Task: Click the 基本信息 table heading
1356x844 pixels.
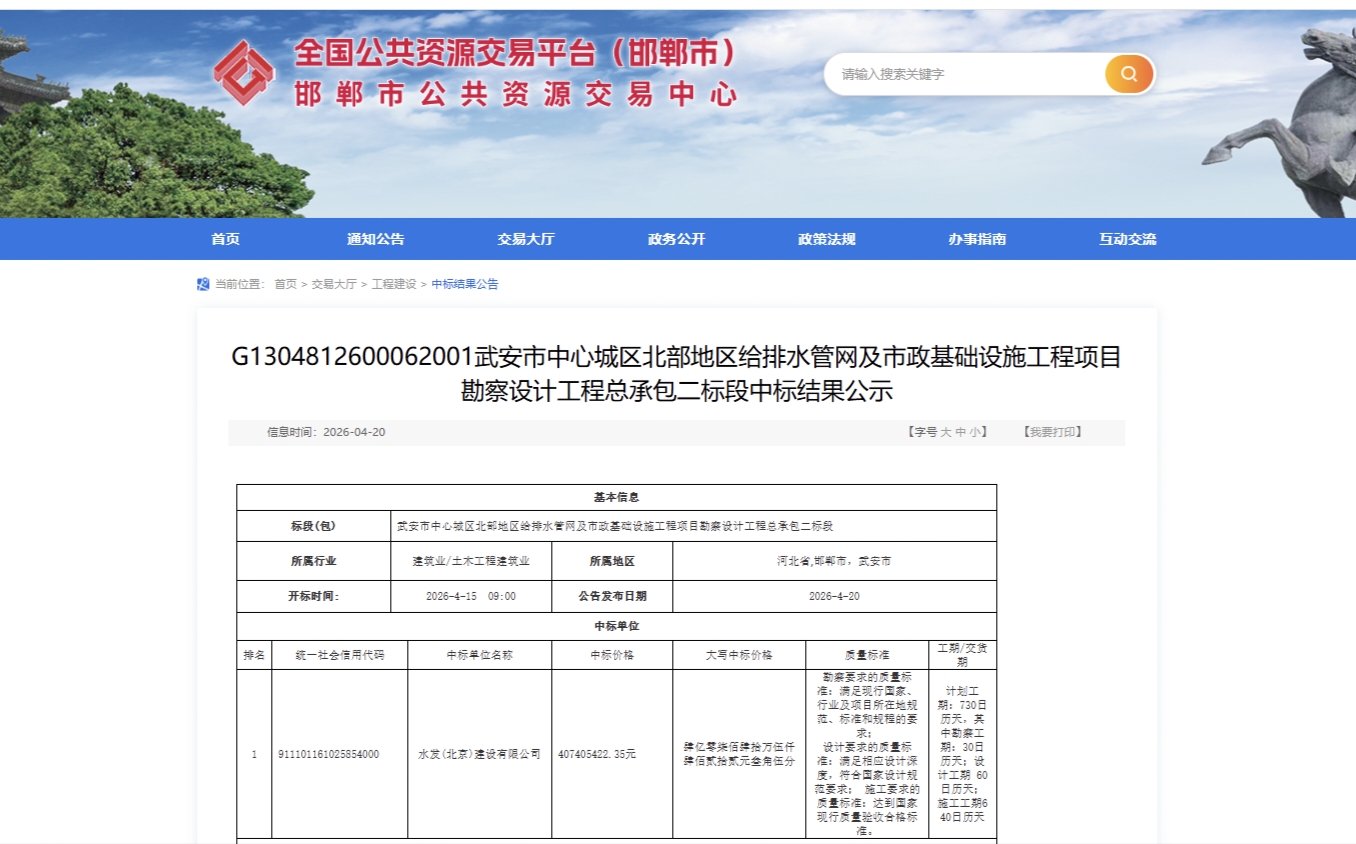Action: point(617,497)
